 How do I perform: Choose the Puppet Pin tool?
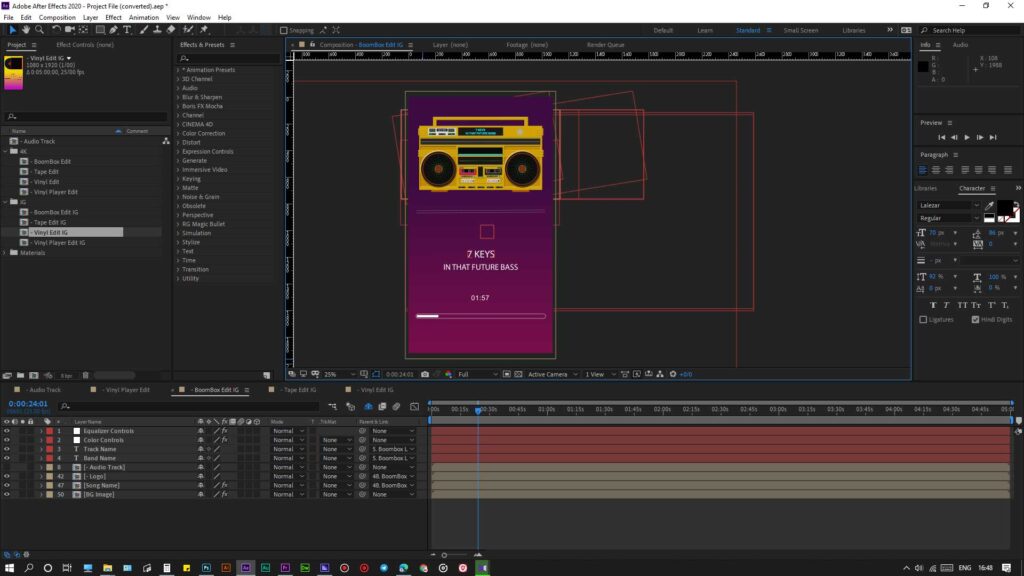tap(203, 30)
